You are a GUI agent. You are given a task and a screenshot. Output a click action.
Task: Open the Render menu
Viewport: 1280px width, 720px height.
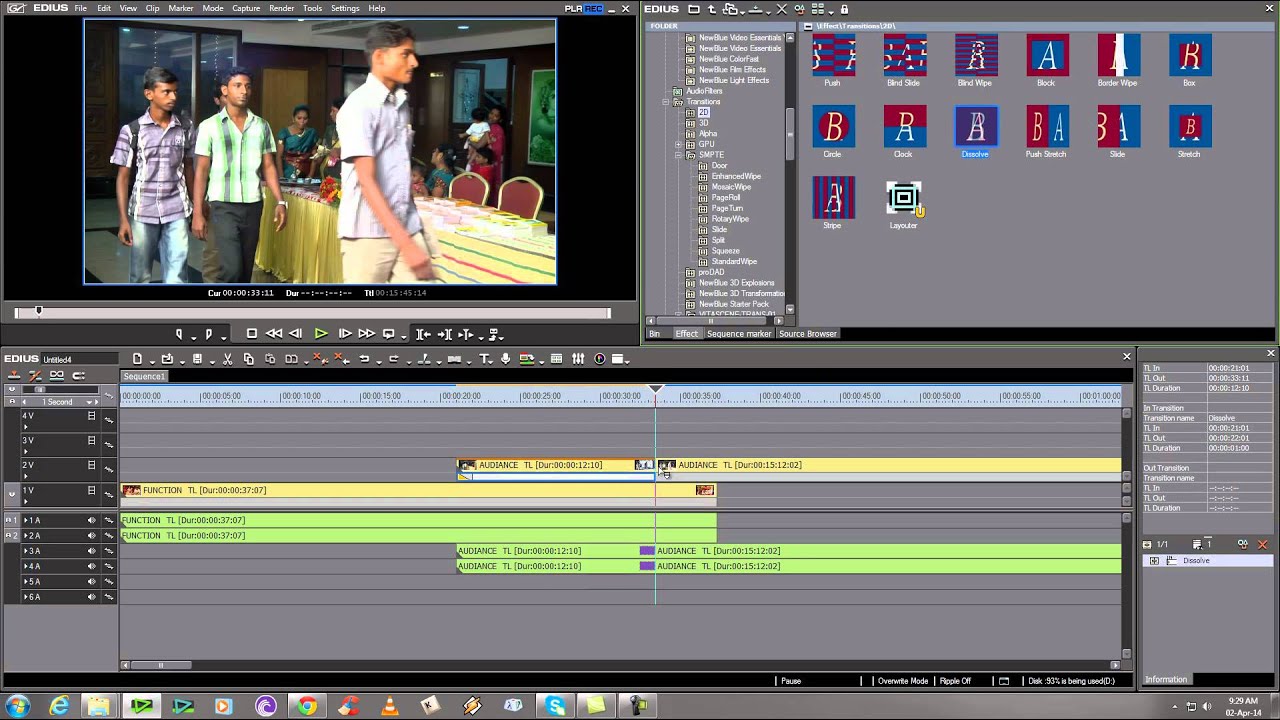coord(281,8)
